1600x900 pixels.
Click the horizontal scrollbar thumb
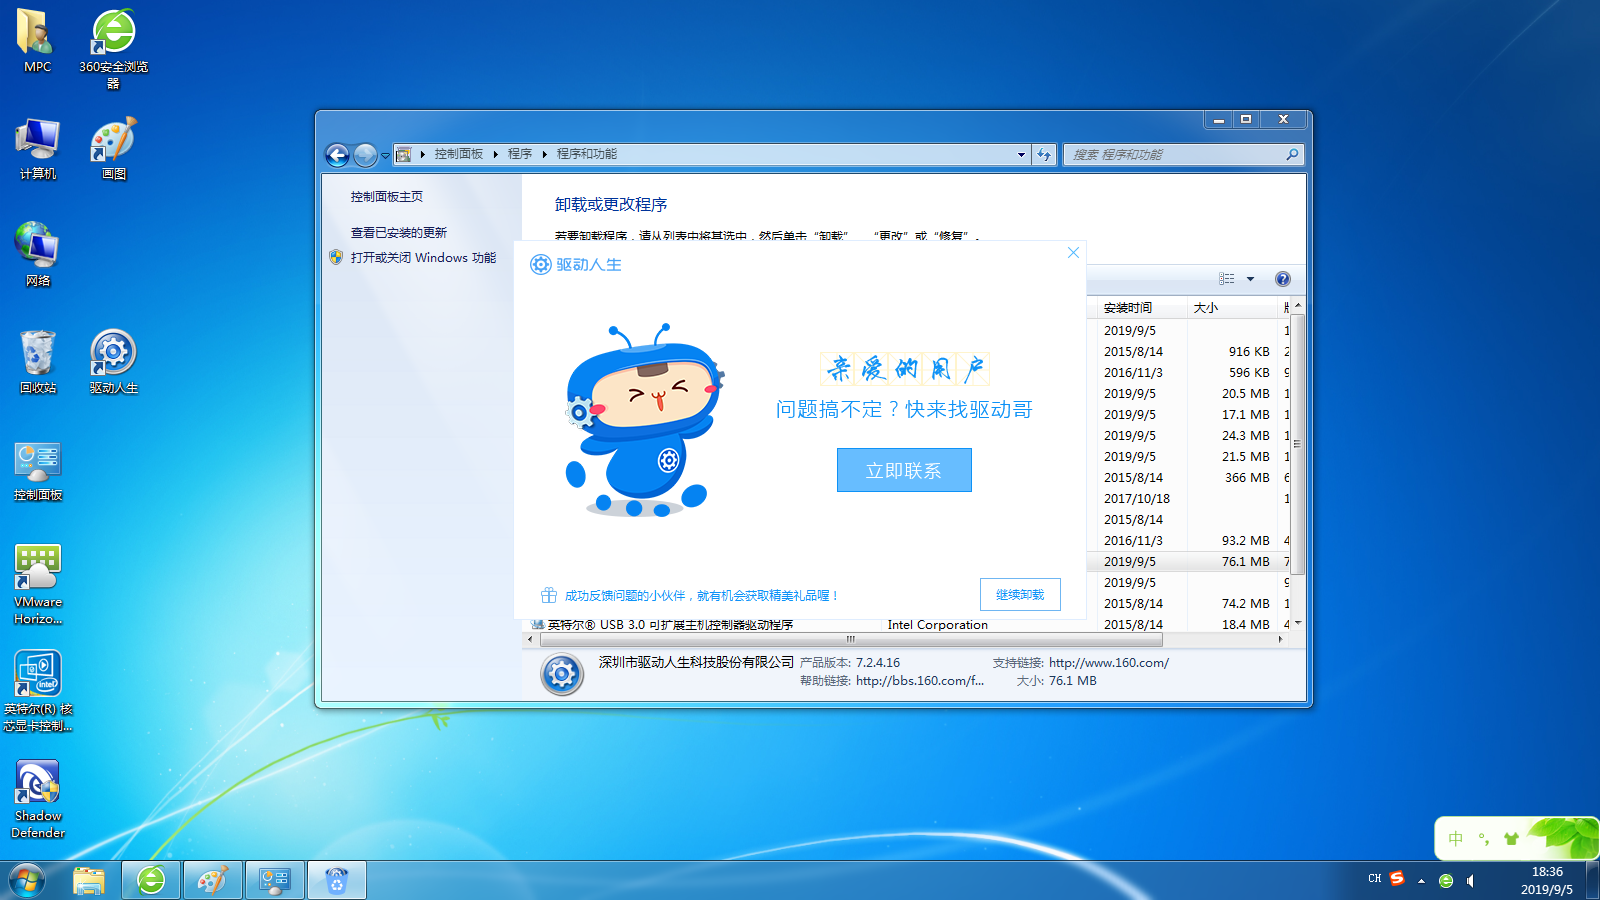(851, 639)
